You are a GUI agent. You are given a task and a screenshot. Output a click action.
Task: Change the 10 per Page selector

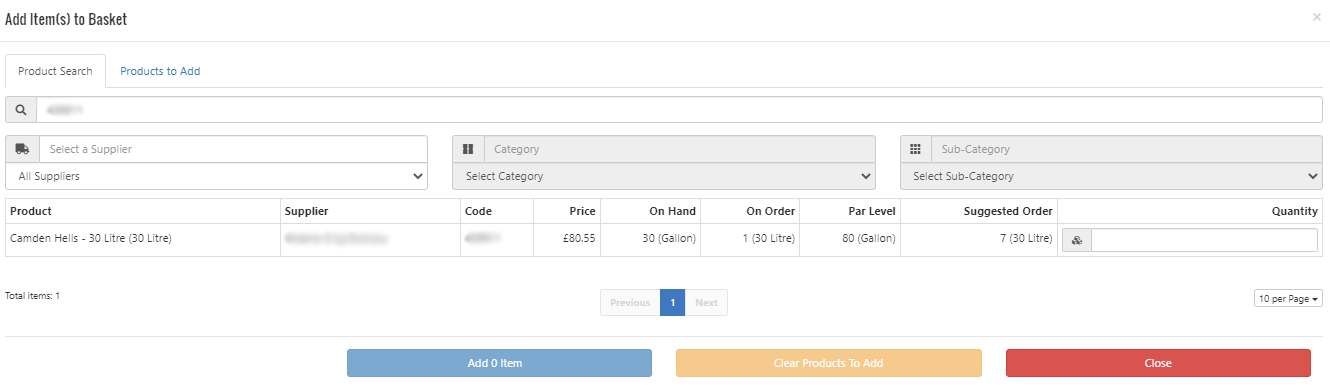1288,299
